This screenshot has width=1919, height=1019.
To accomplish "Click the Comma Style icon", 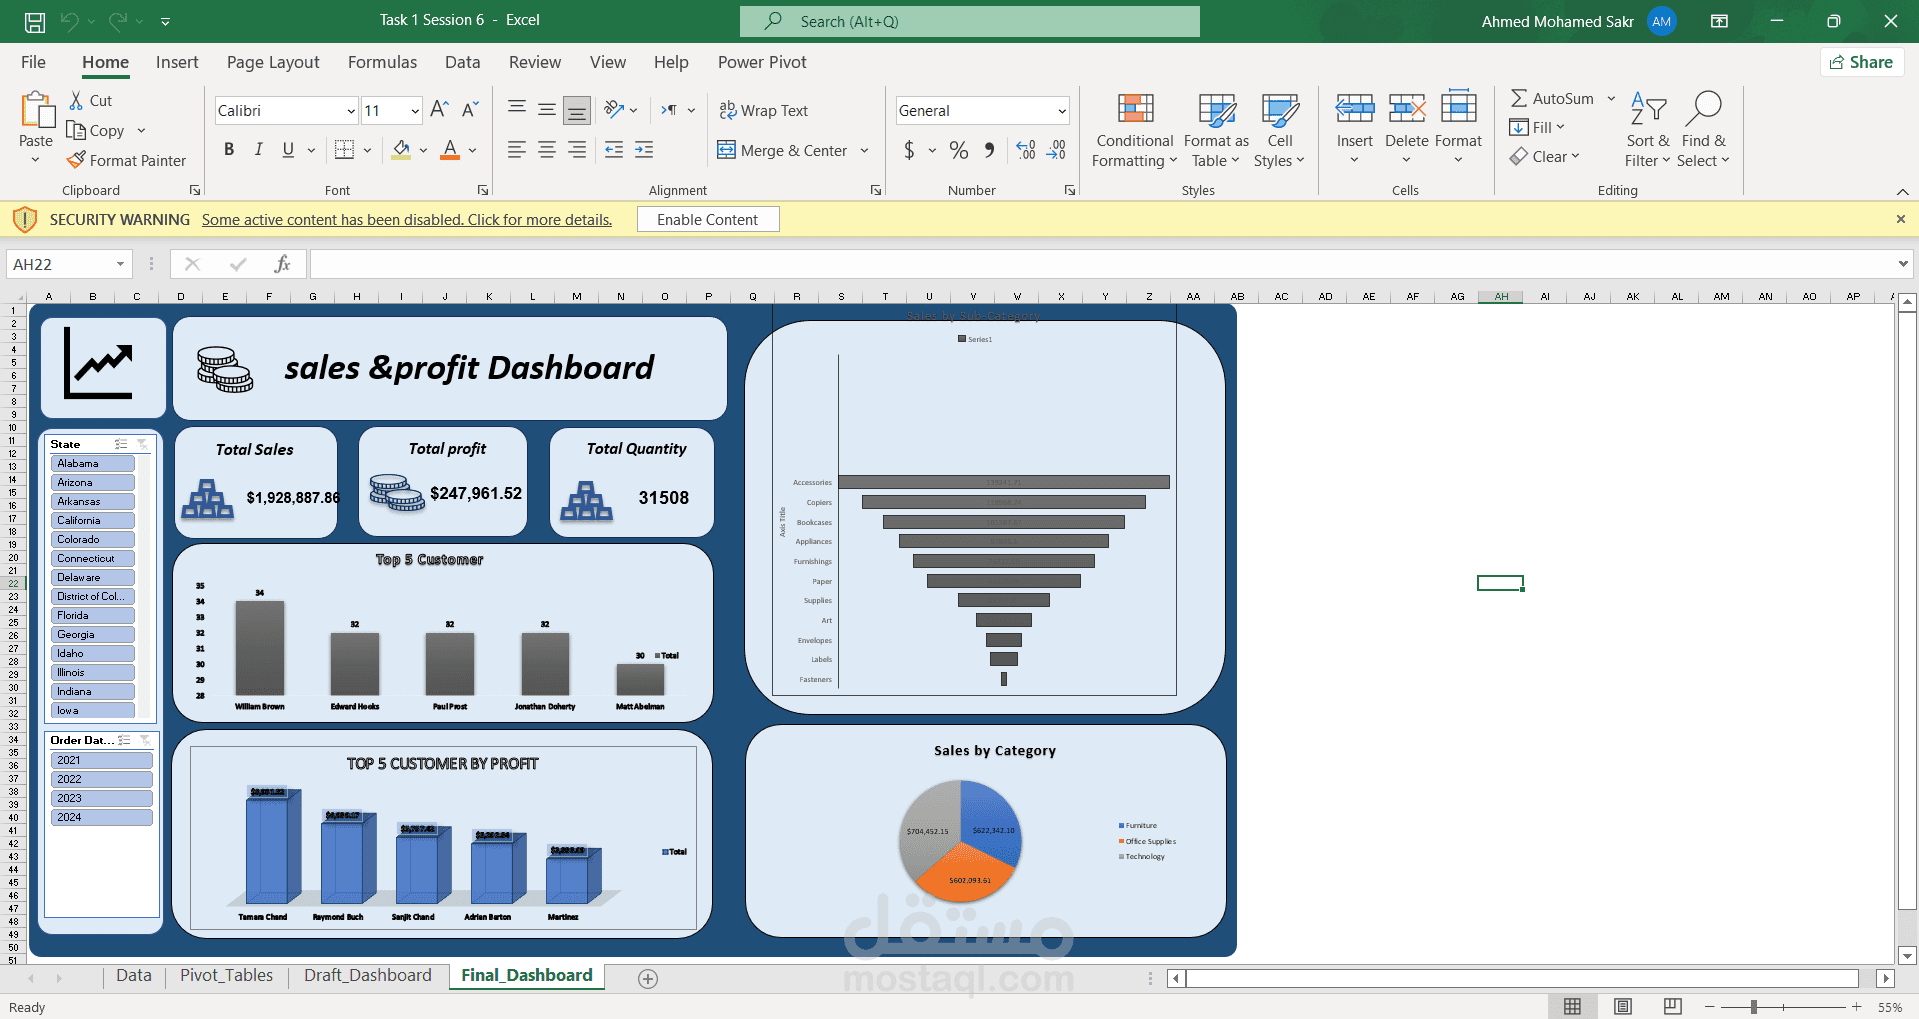I will point(989,150).
